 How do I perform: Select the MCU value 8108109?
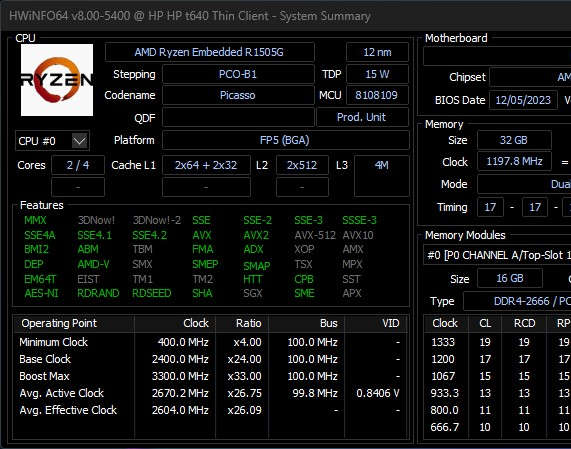[x=377, y=95]
